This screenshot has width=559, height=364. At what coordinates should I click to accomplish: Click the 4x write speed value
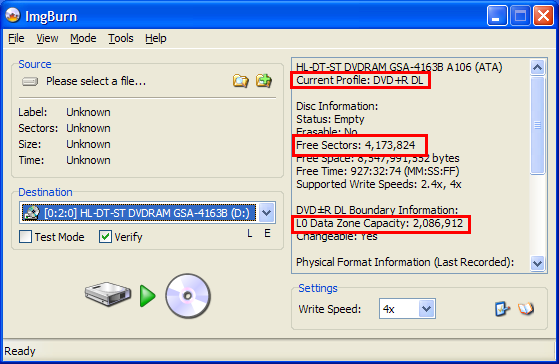pos(389,309)
